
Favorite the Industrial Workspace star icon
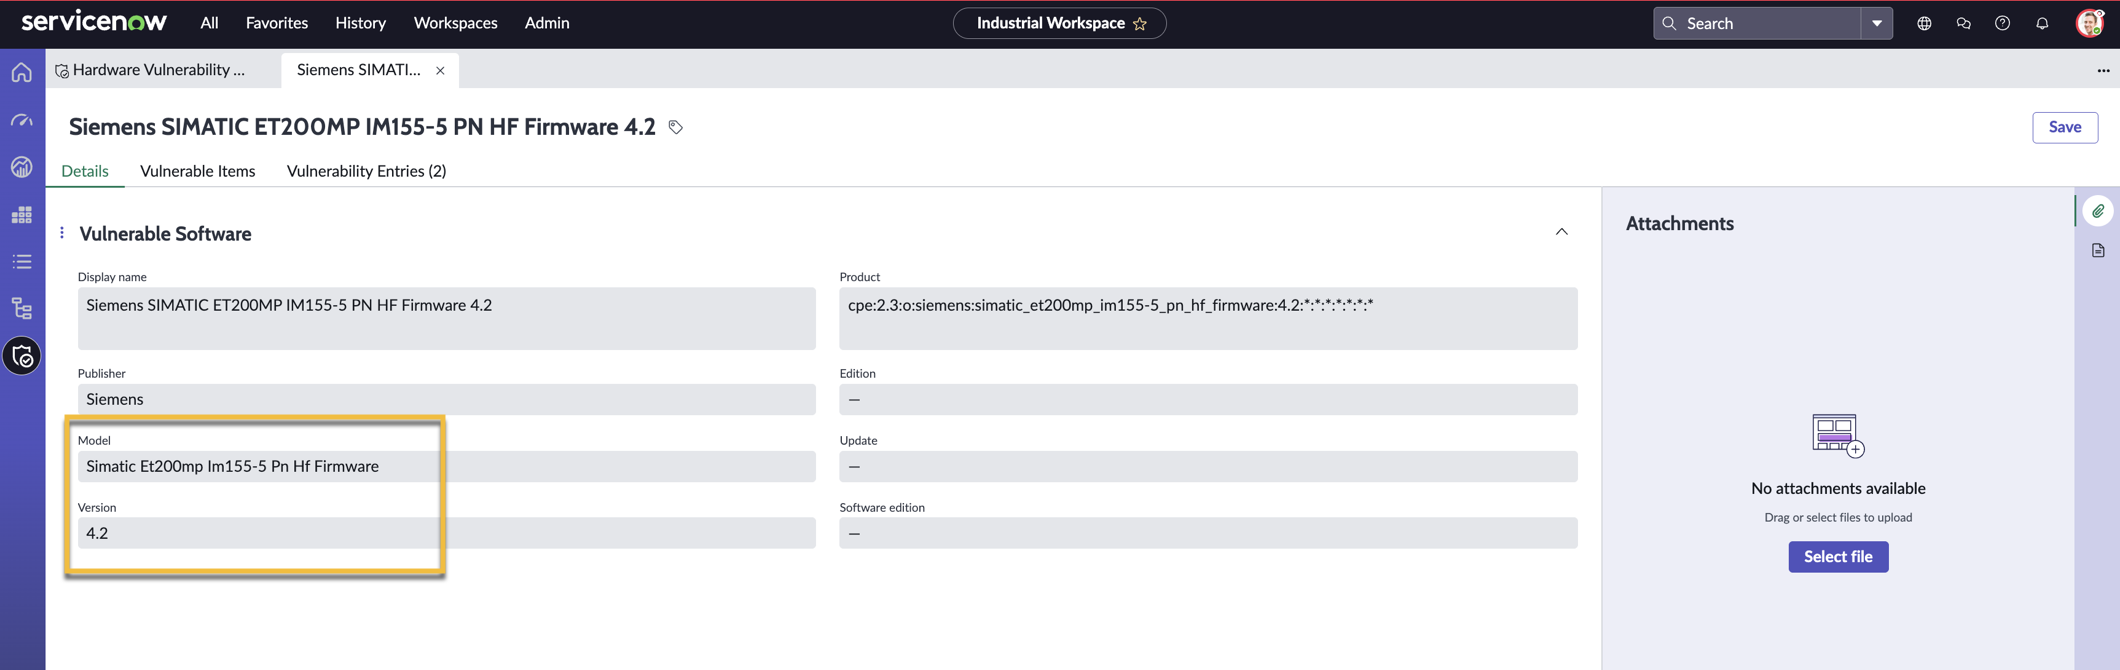coord(1140,23)
